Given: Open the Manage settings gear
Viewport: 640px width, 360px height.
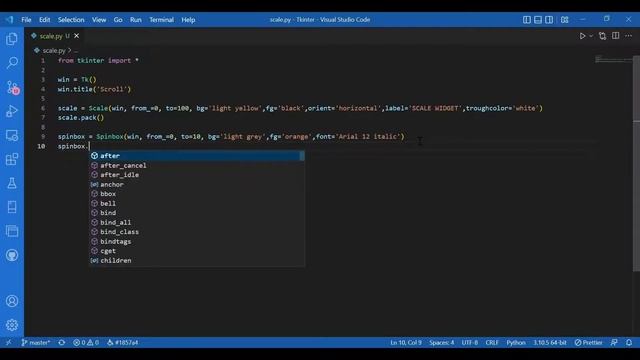Looking at the screenshot, I should [12, 325].
